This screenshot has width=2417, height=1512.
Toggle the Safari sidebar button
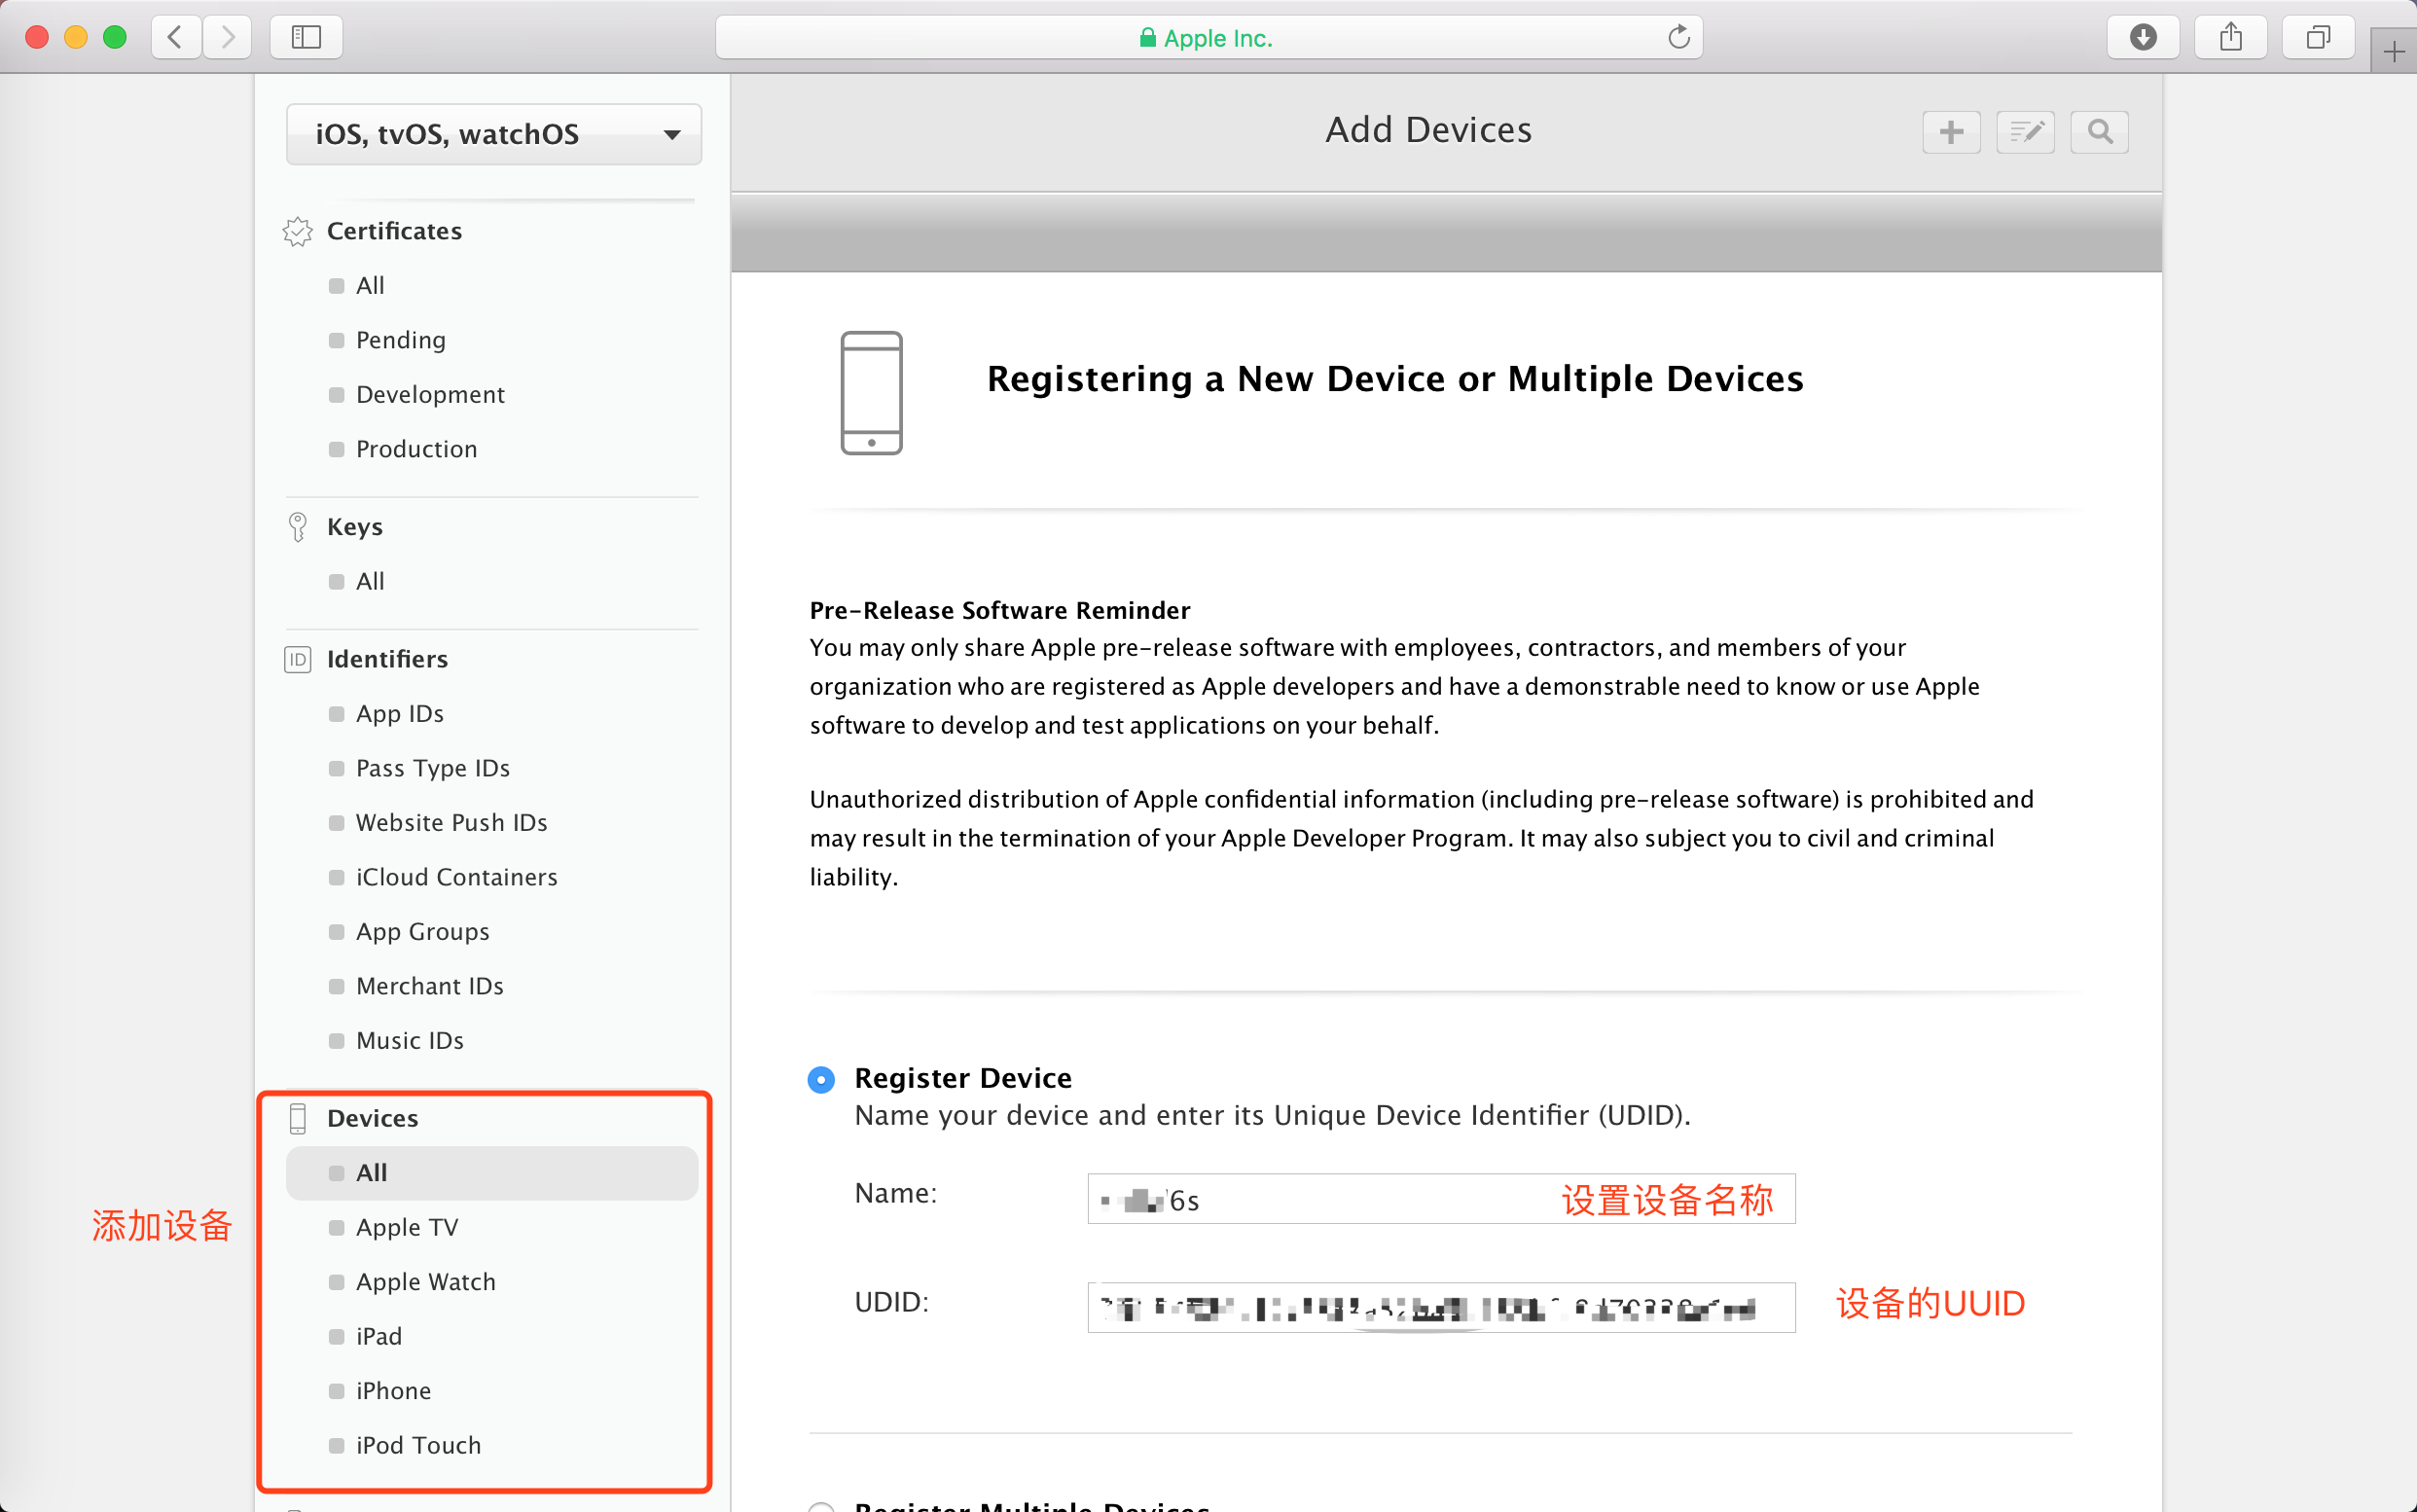[x=306, y=38]
